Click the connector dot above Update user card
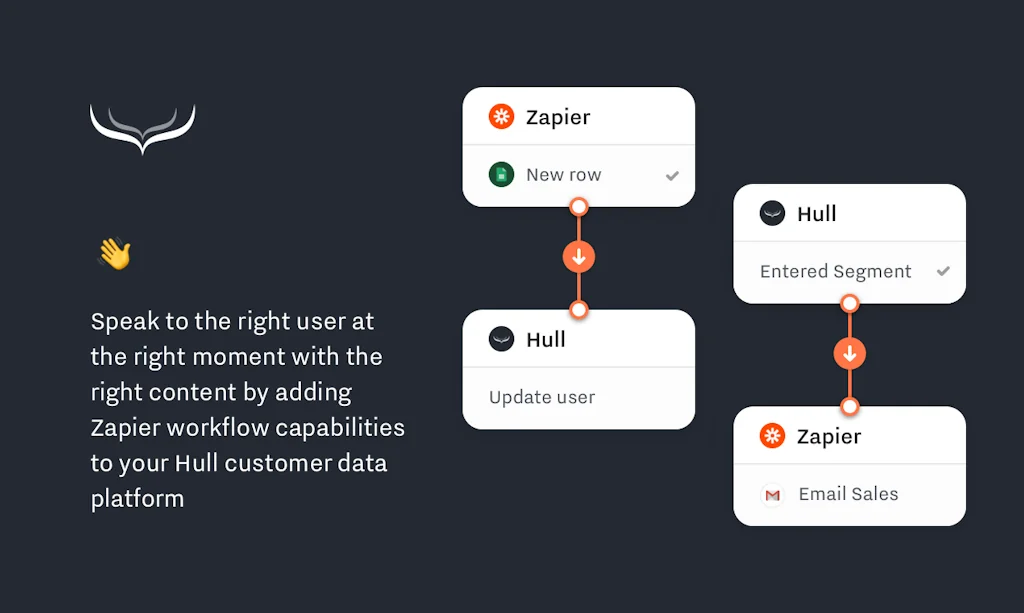The height and width of the screenshot is (613, 1024). (x=578, y=310)
